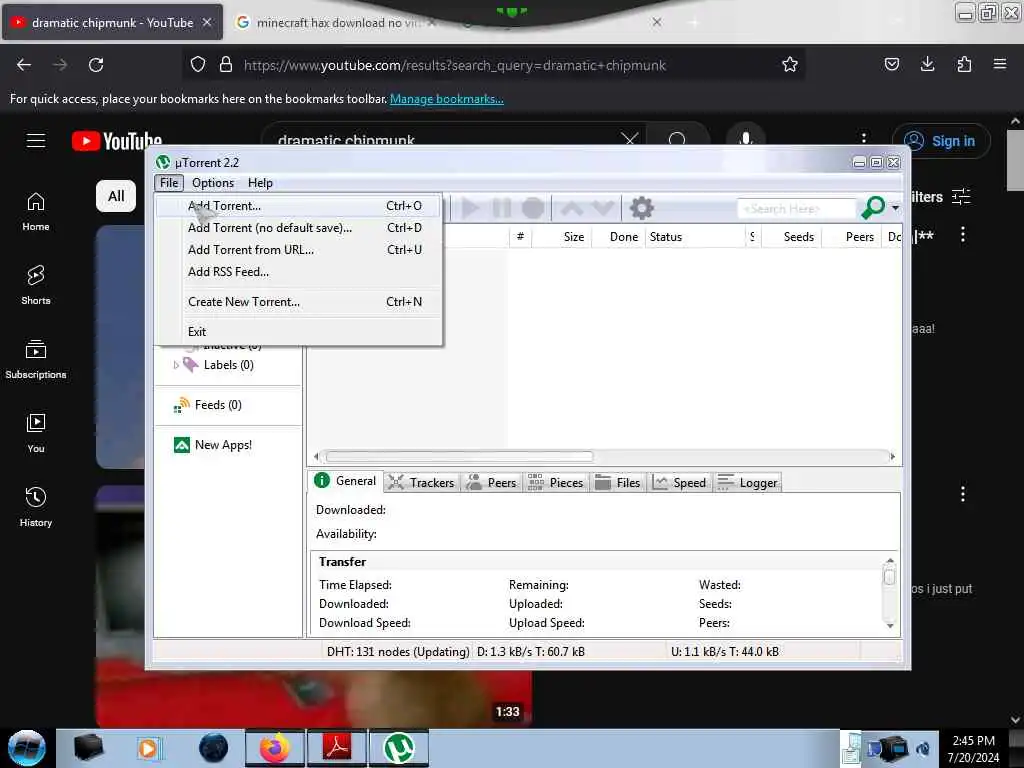
Task: Open uTorrent Preferences gear icon
Action: tap(641, 208)
